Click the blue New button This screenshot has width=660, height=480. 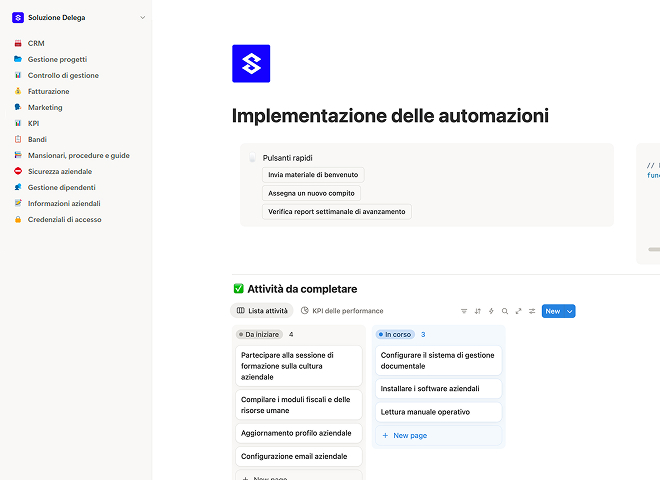coord(553,311)
